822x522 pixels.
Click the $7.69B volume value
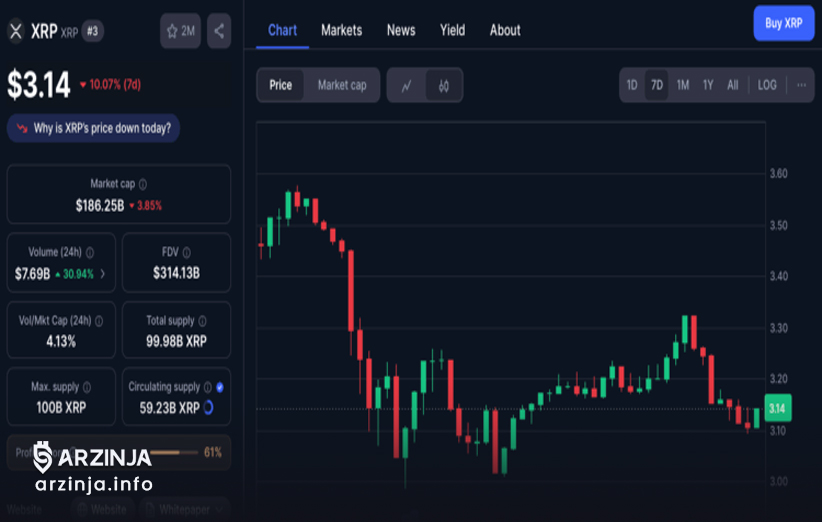click(33, 274)
